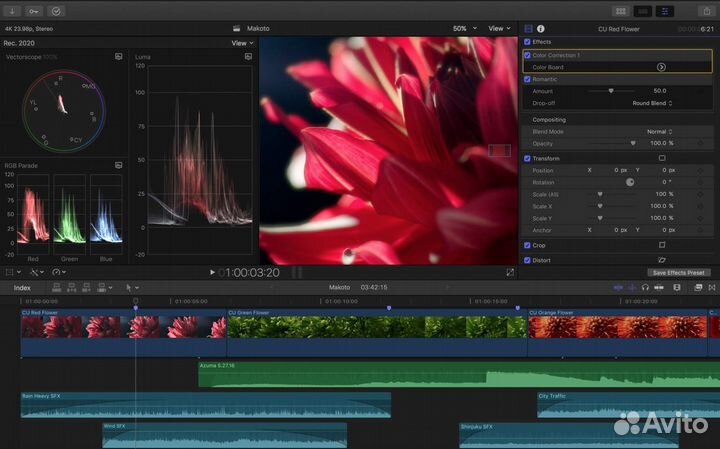The image size is (720, 449).
Task: Adjust the Opacity slider
Action: (x=632, y=143)
